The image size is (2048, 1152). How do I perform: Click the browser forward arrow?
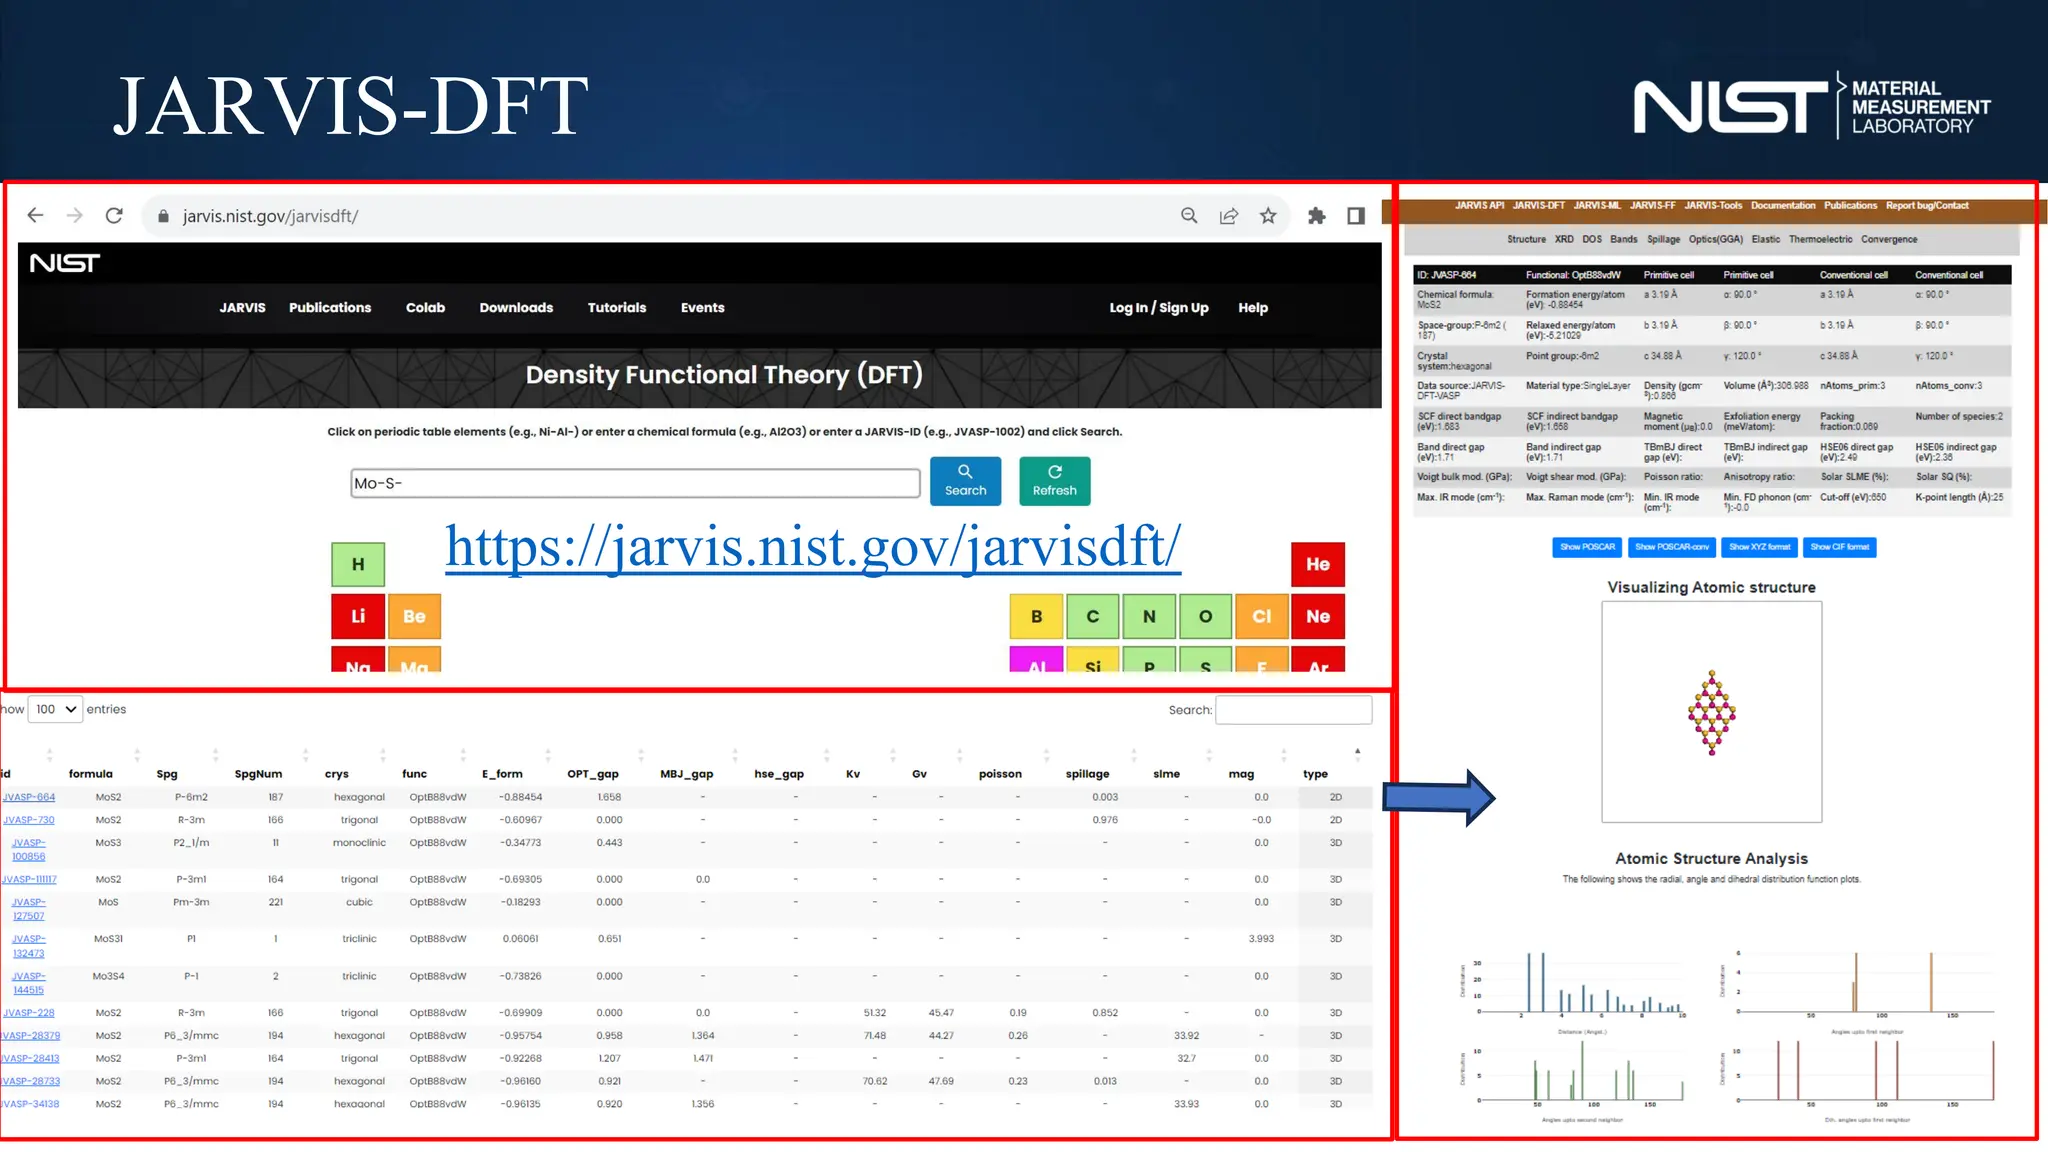click(x=74, y=215)
